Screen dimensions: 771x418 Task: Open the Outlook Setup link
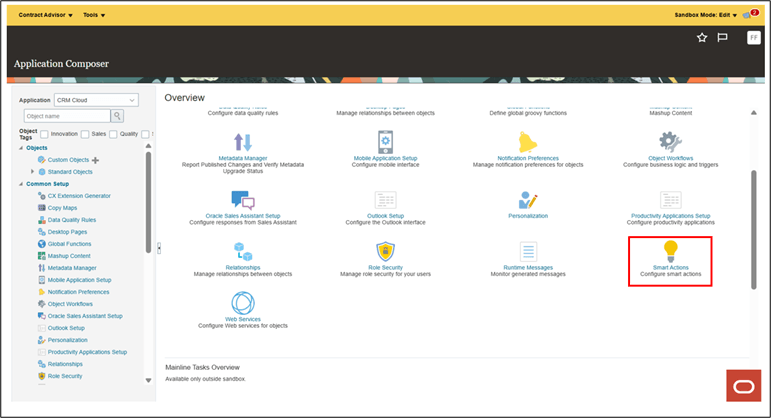(x=386, y=216)
